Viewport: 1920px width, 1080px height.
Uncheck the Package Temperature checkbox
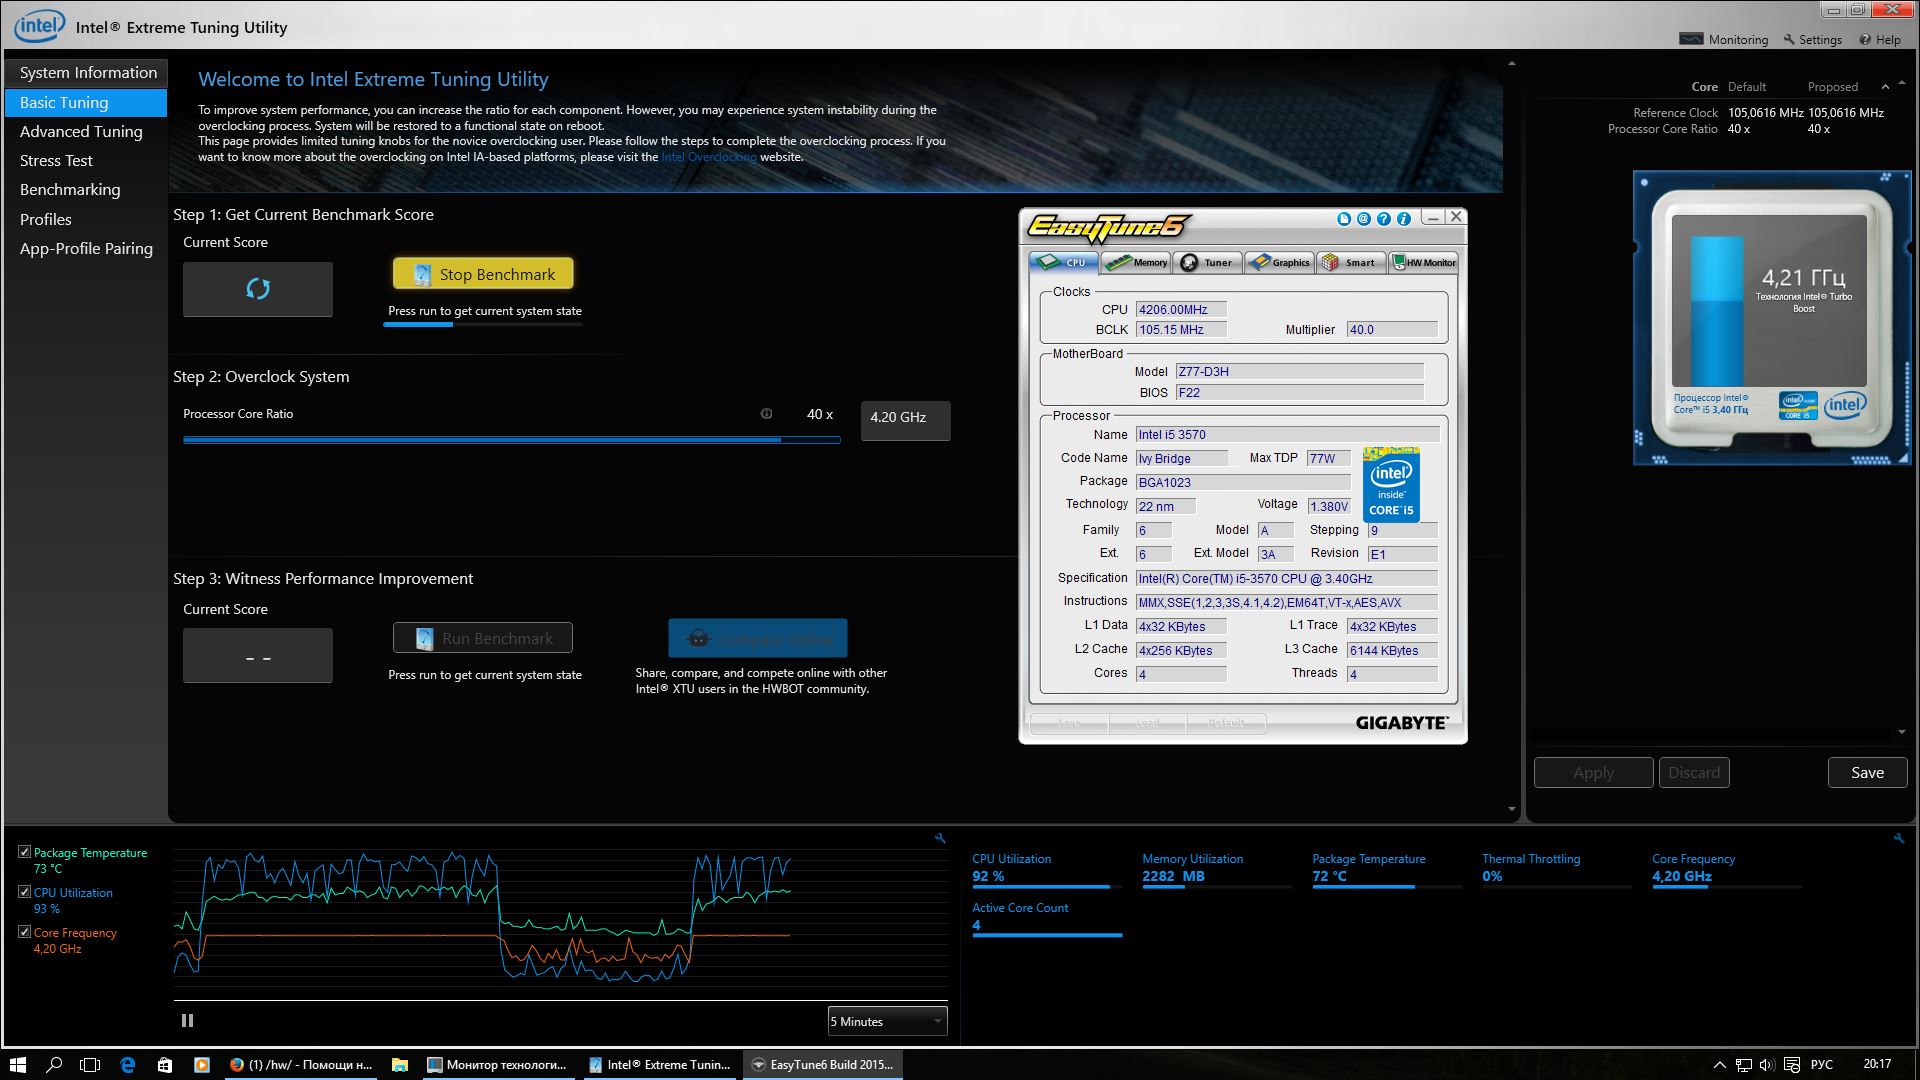coord(25,852)
